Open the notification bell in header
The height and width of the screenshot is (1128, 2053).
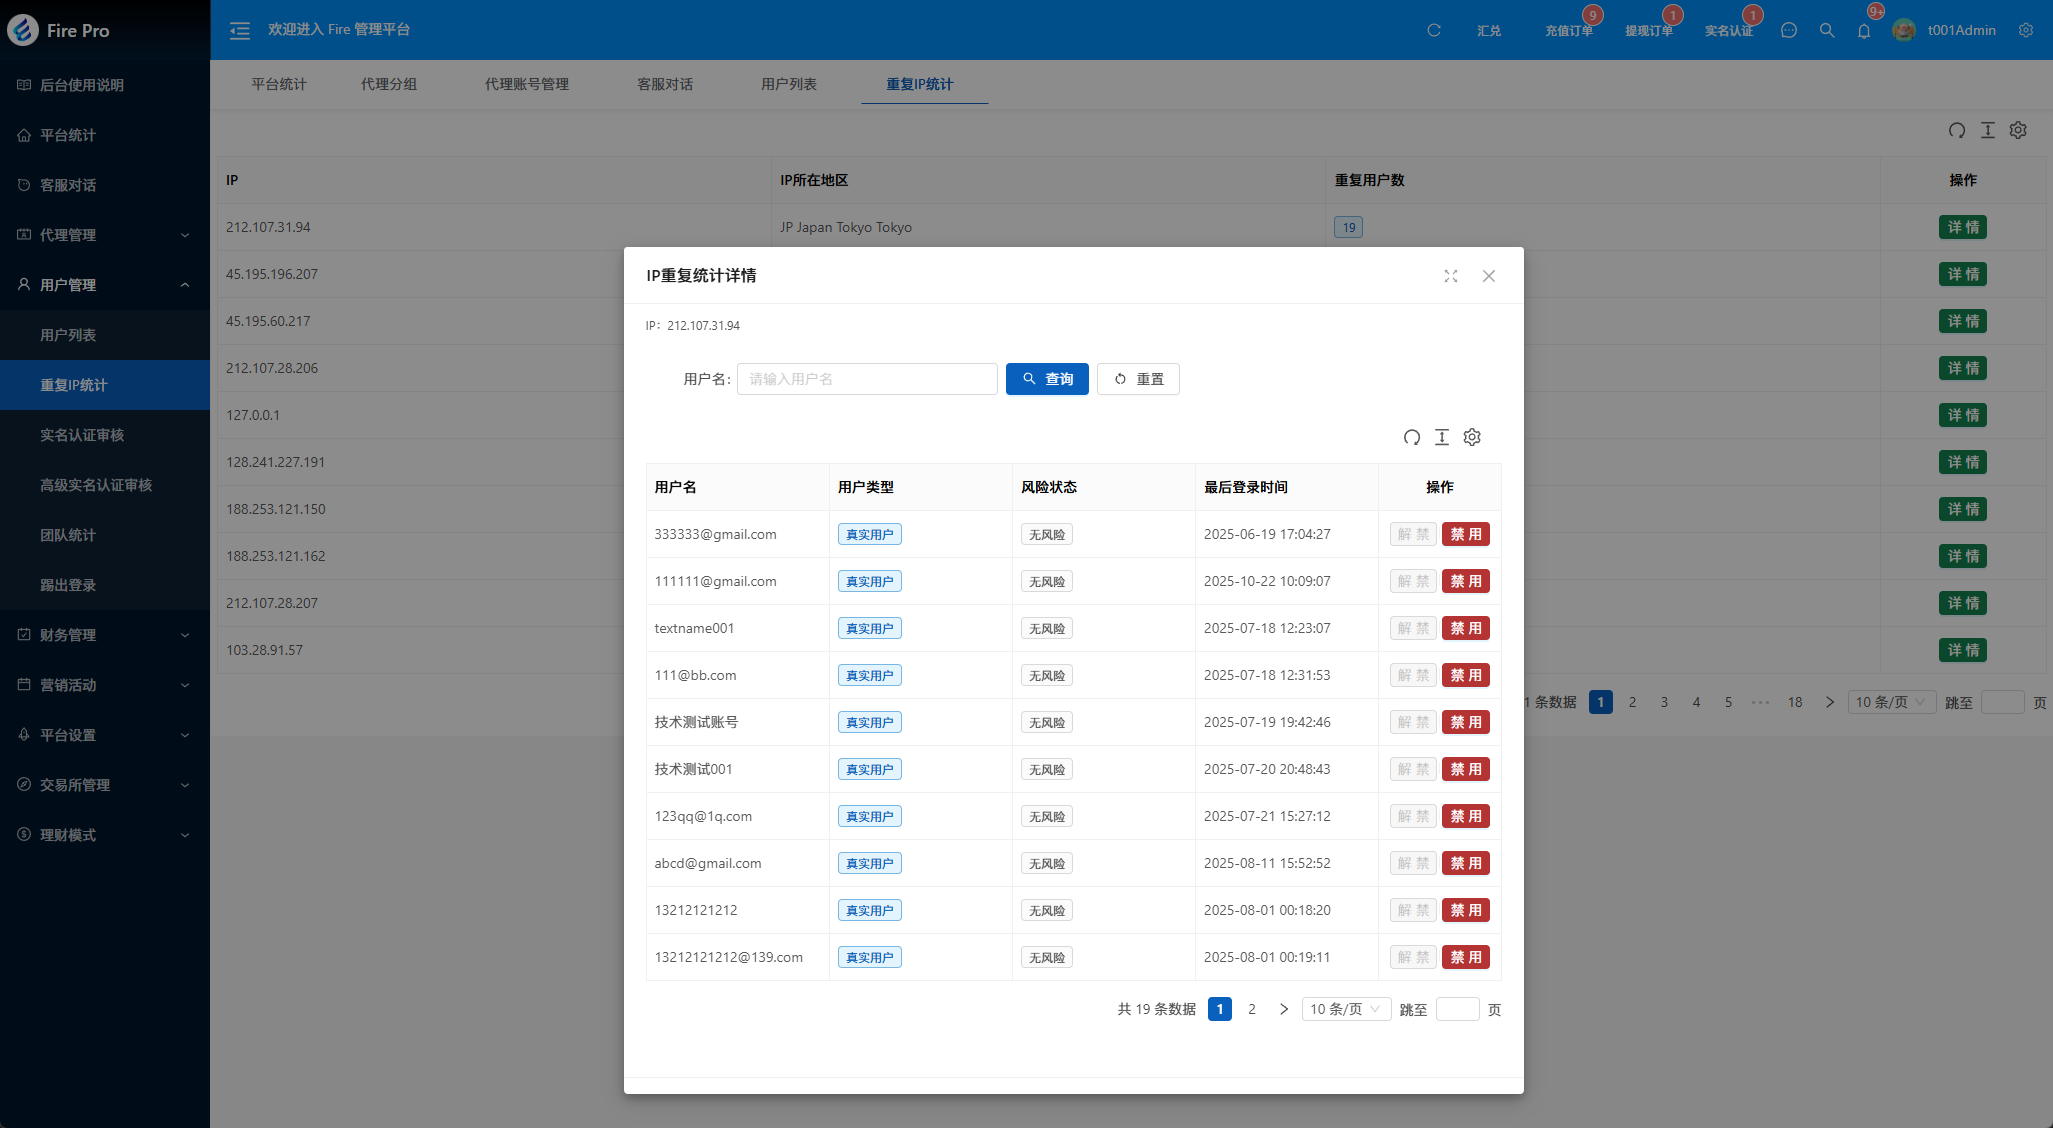click(1863, 31)
